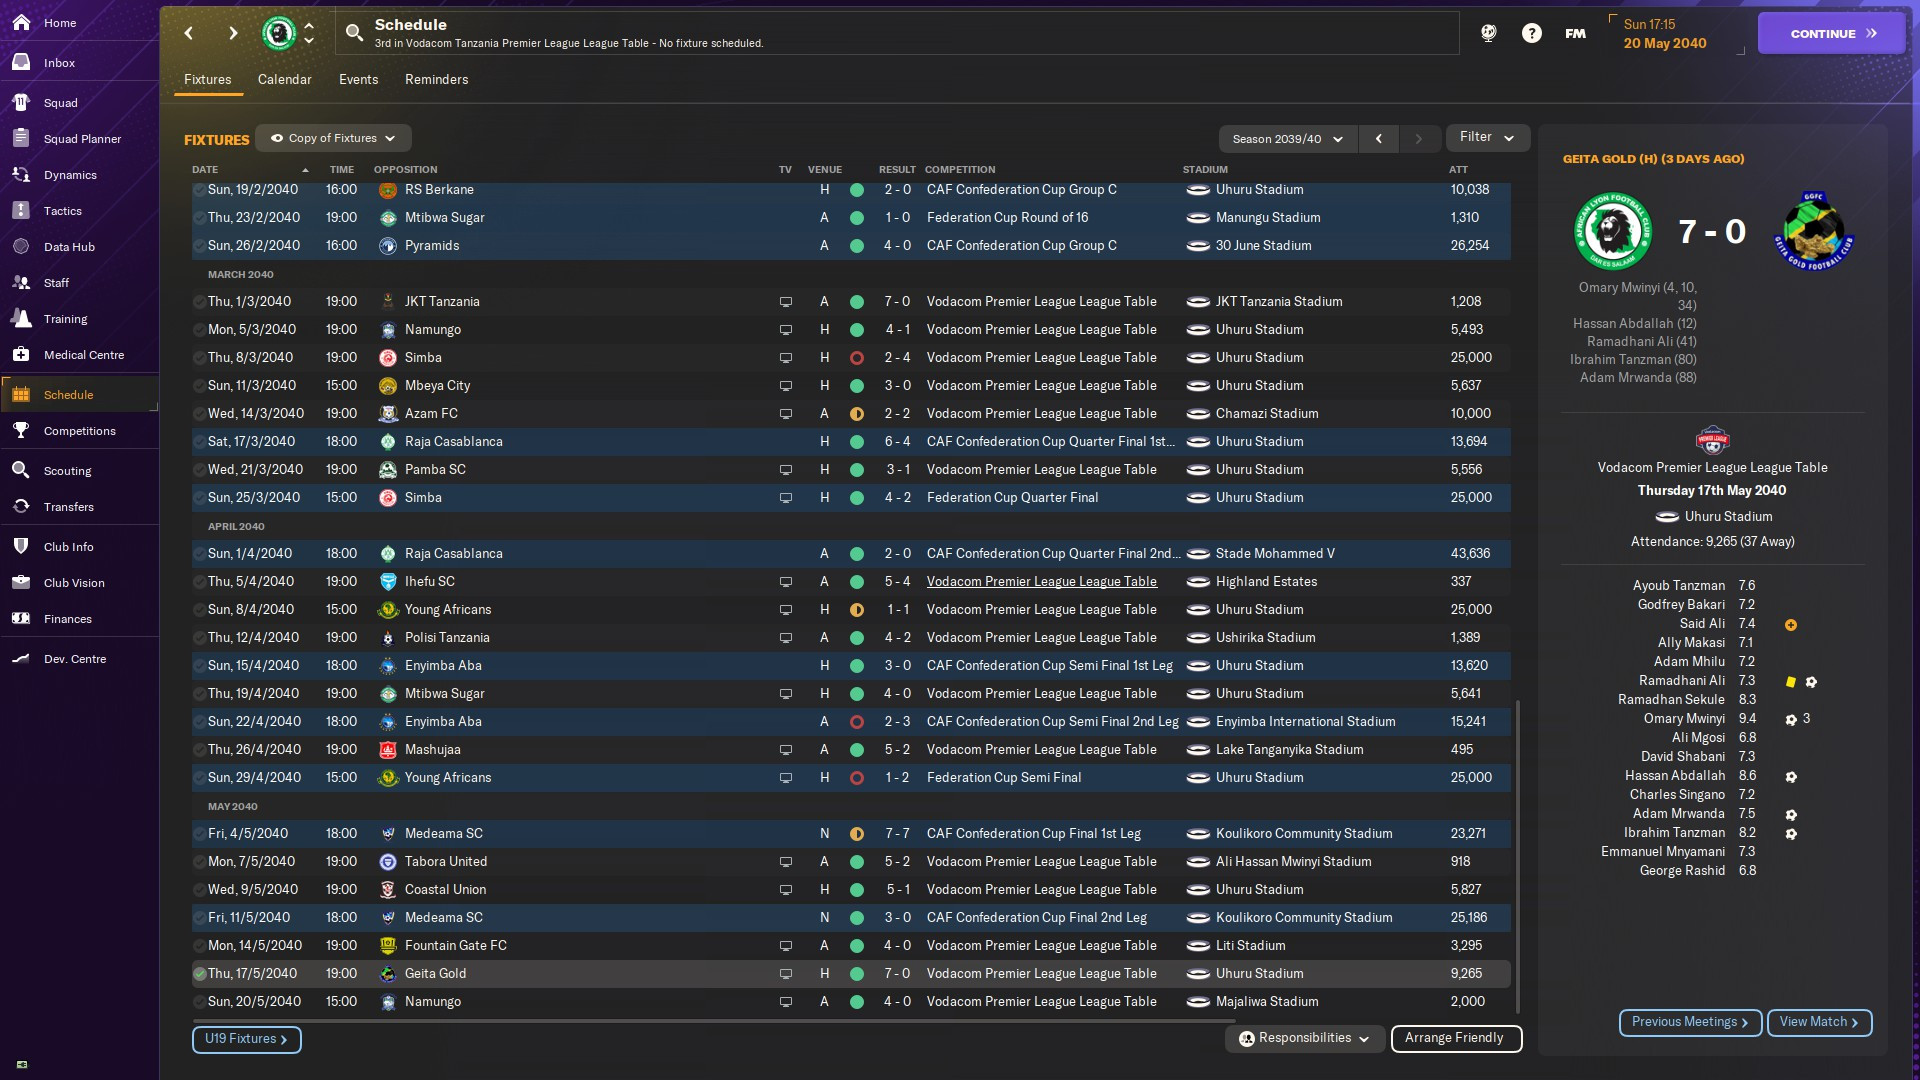
Task: Open the Season 2039/40 dropdown
Action: point(1287,139)
